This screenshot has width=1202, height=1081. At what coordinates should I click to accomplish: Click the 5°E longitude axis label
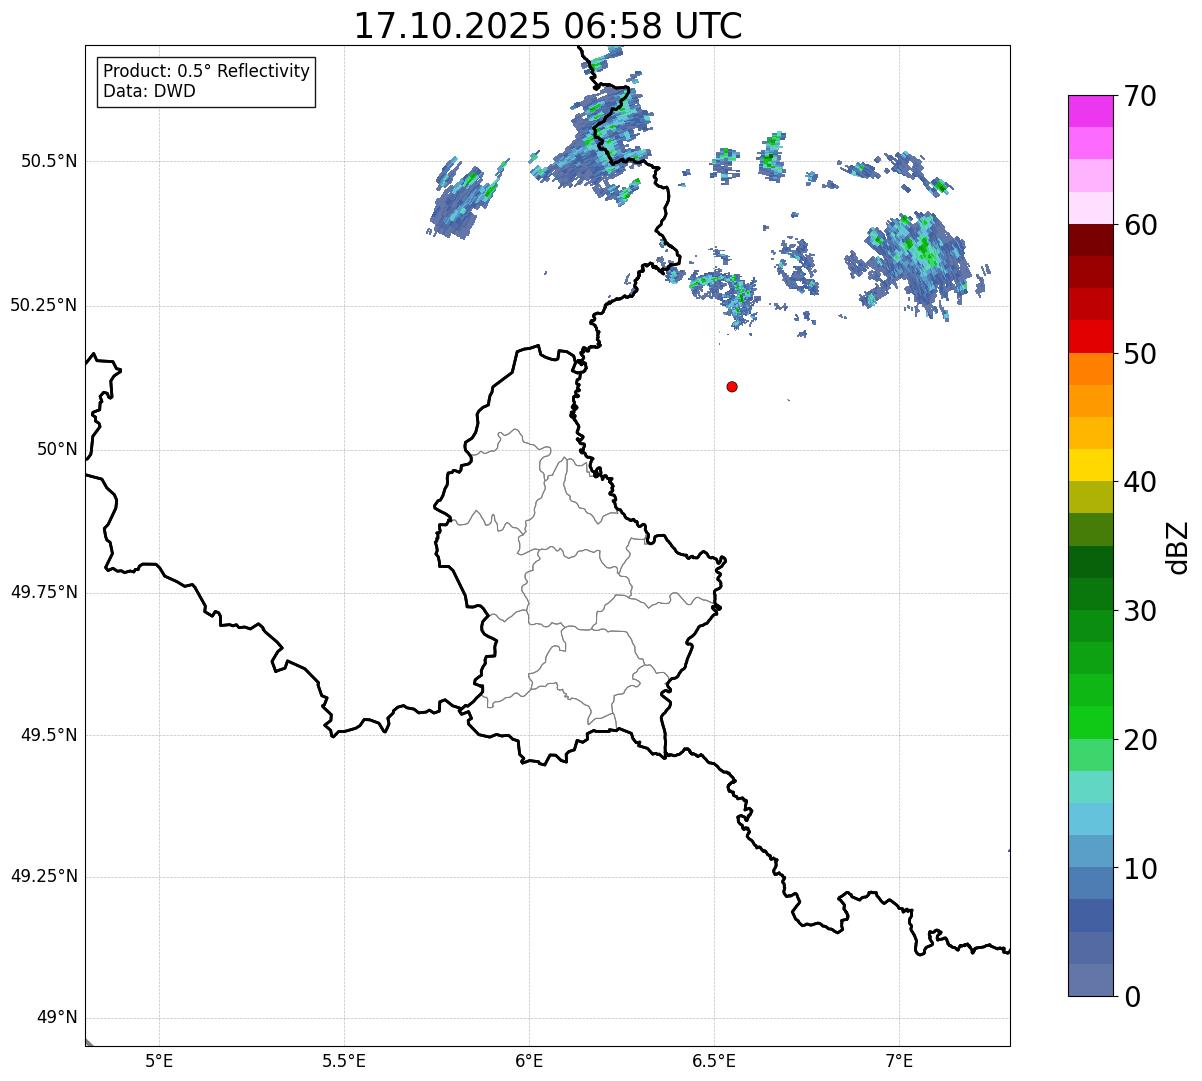(159, 1060)
